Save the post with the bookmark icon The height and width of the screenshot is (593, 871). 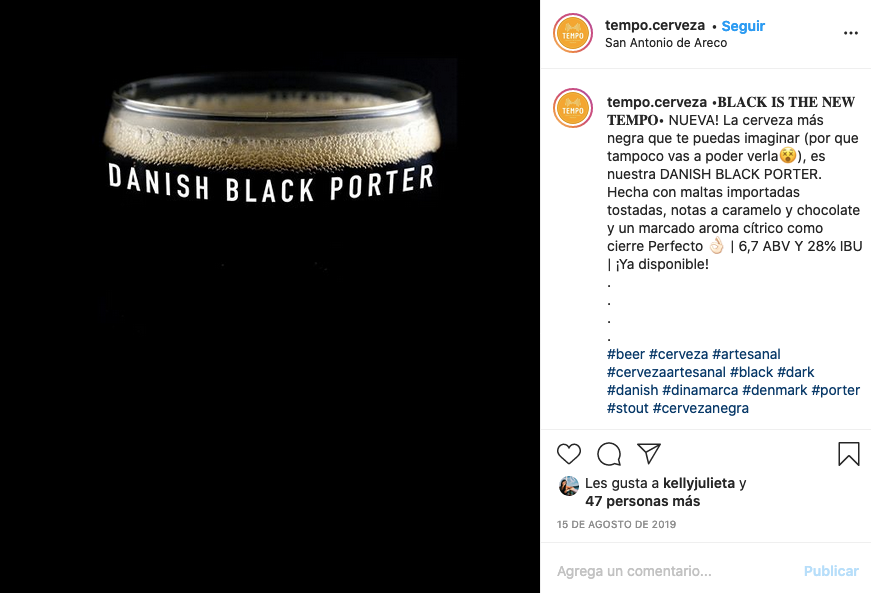(x=849, y=454)
